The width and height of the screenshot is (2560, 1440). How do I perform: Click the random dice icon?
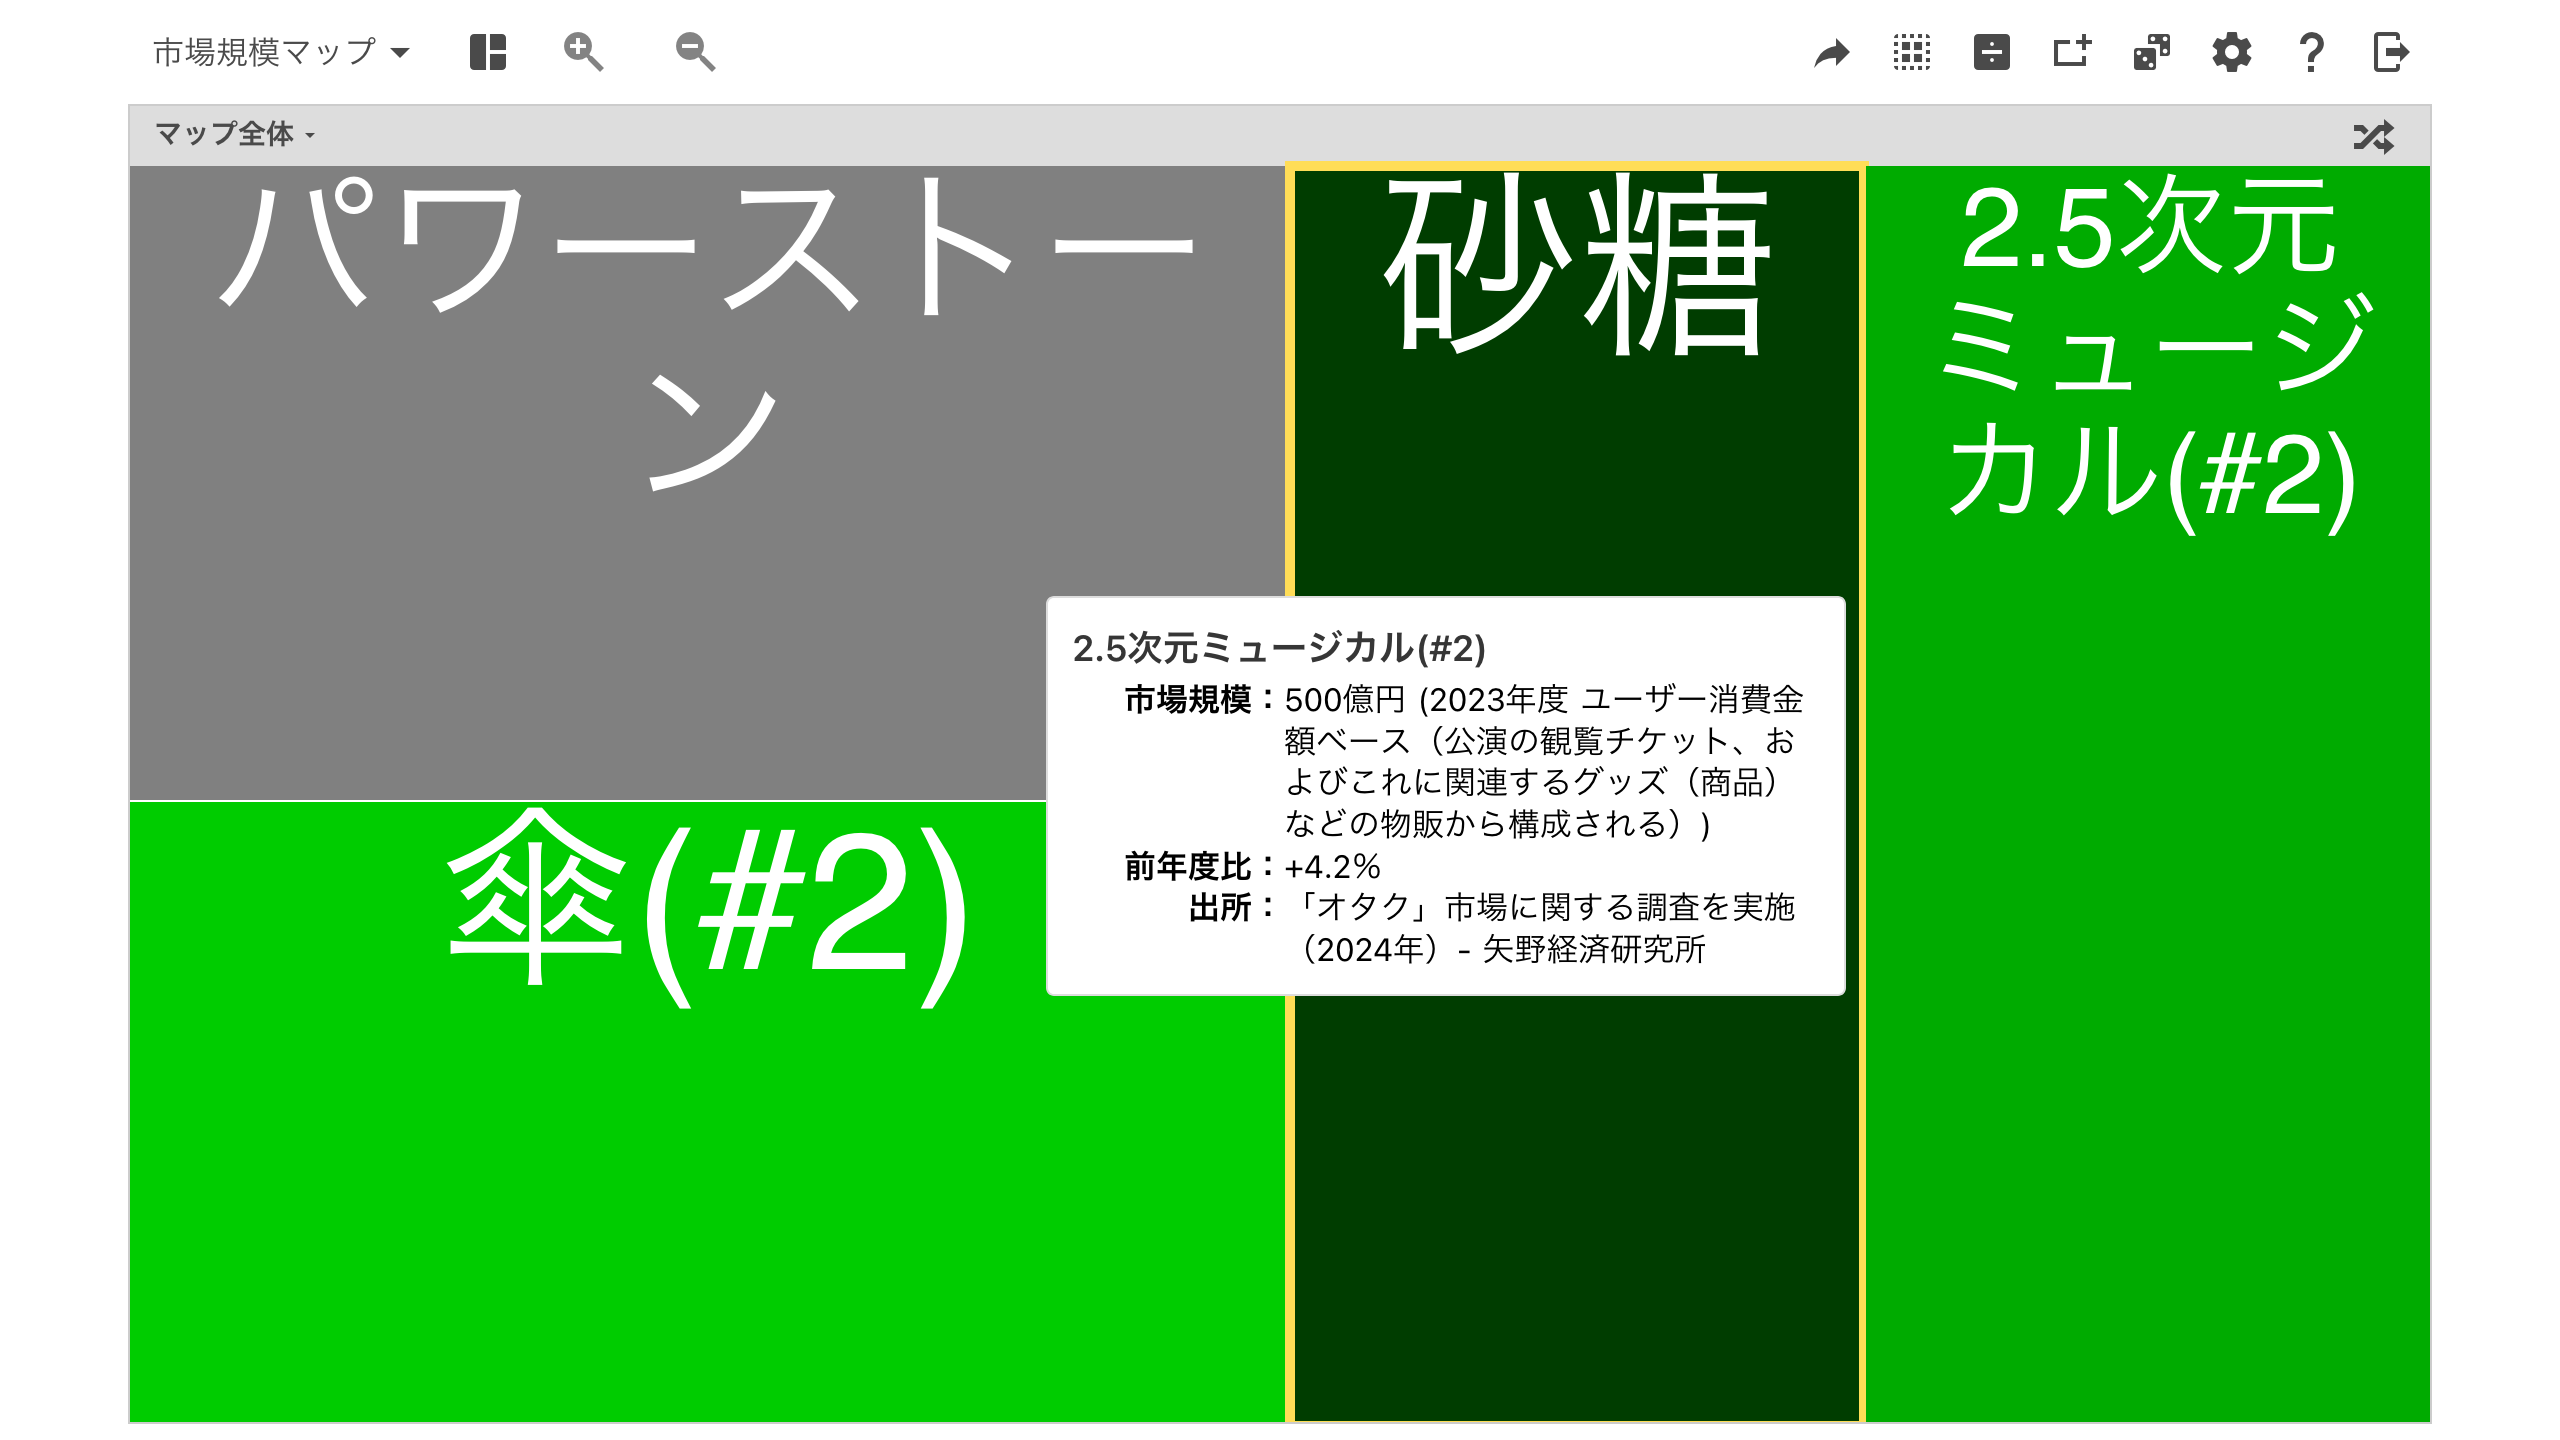coord(2152,52)
